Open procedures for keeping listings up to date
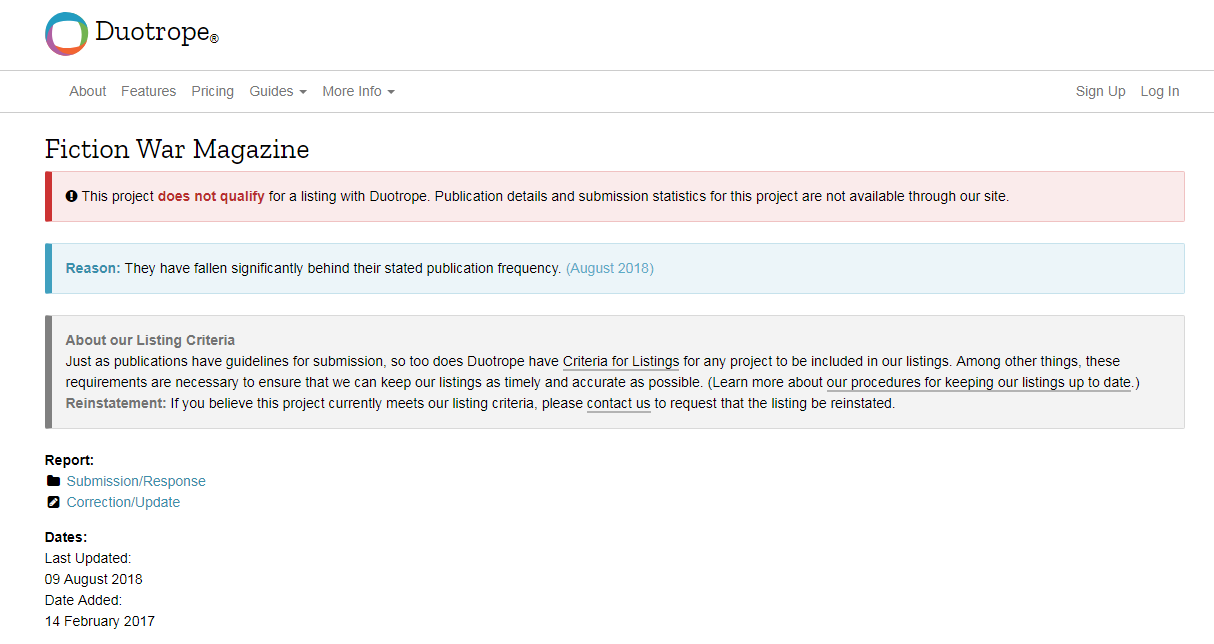This screenshot has height=644, width=1214. tap(978, 382)
